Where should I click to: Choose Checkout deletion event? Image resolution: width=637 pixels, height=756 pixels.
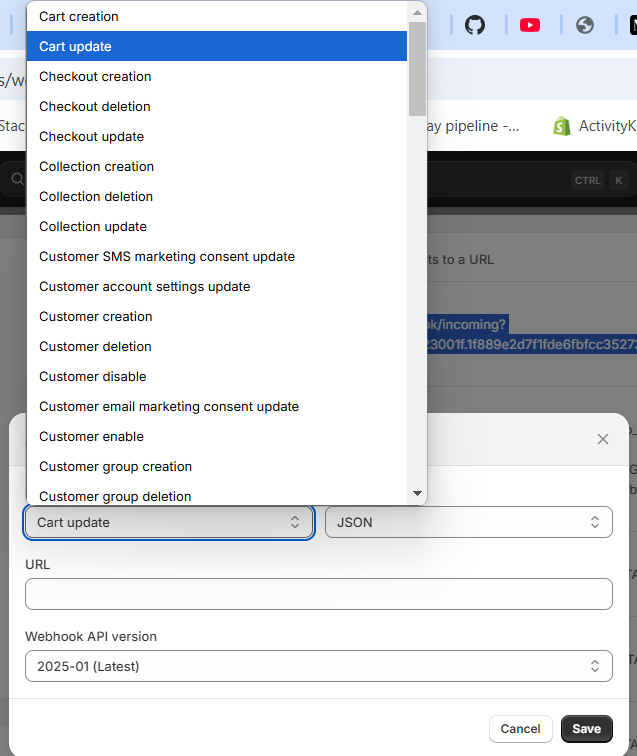[x=217, y=106]
